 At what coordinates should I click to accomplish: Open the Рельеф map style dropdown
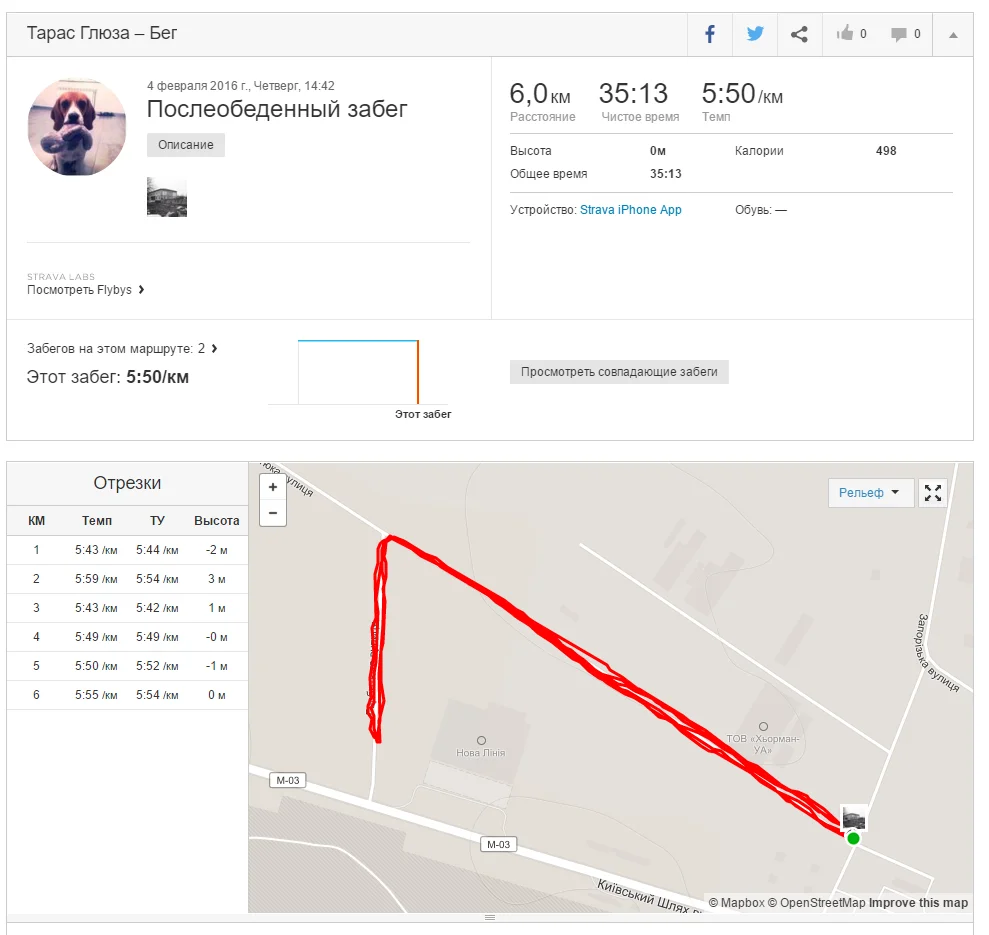tap(870, 493)
